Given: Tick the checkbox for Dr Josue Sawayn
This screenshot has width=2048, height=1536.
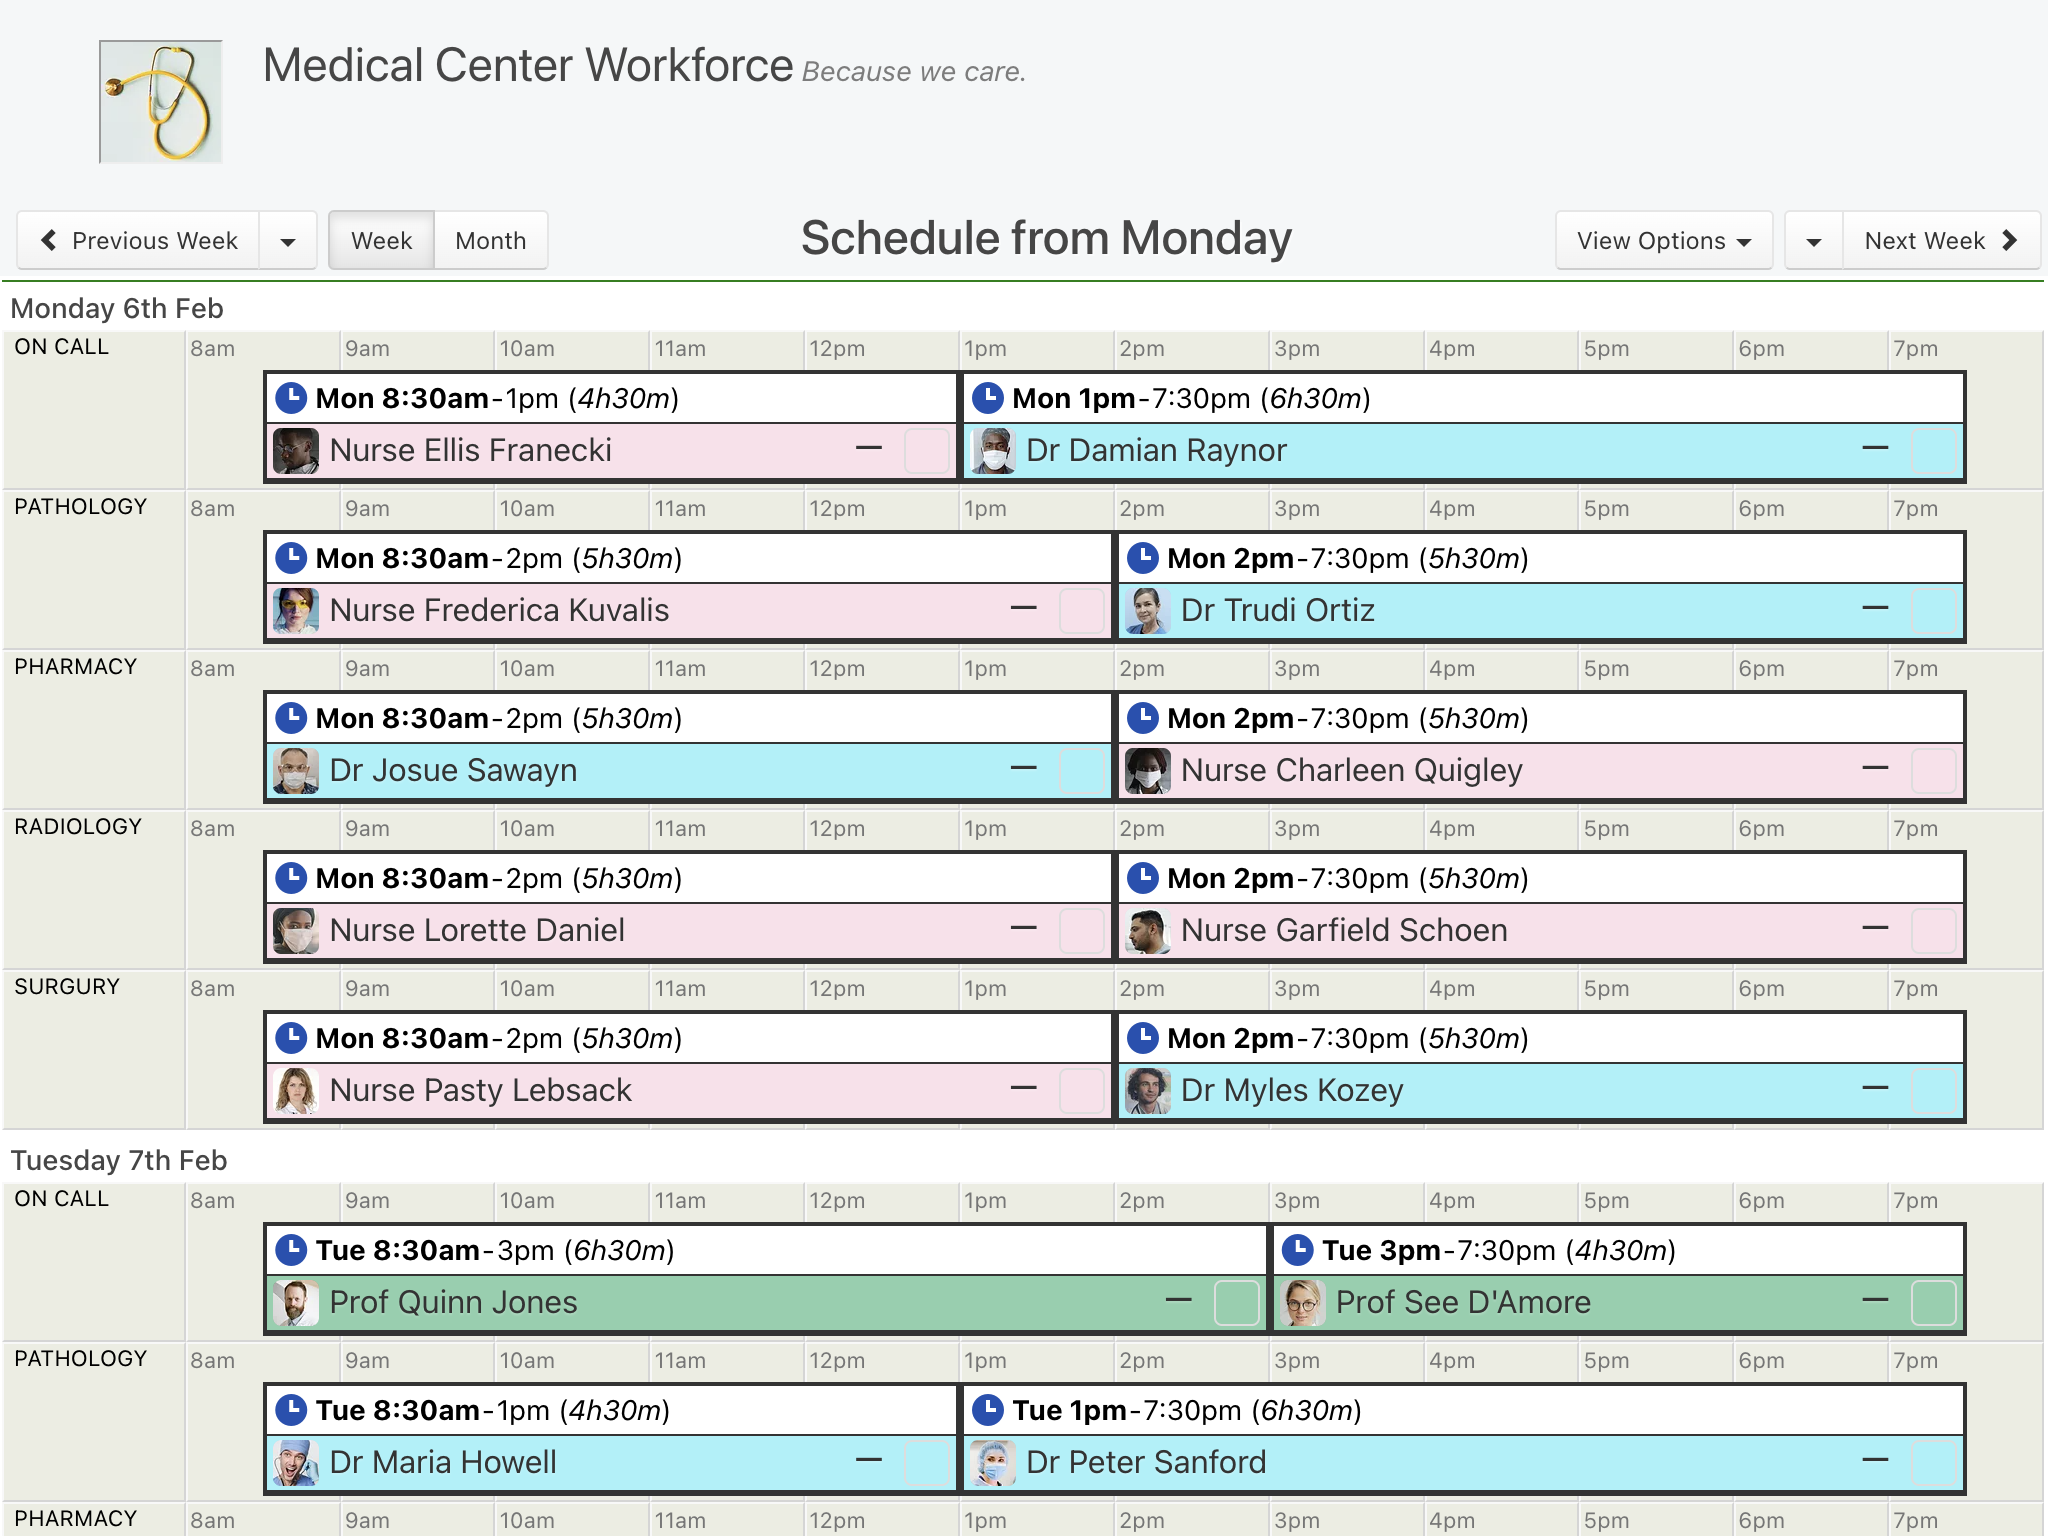Looking at the screenshot, I should pos(1081,771).
